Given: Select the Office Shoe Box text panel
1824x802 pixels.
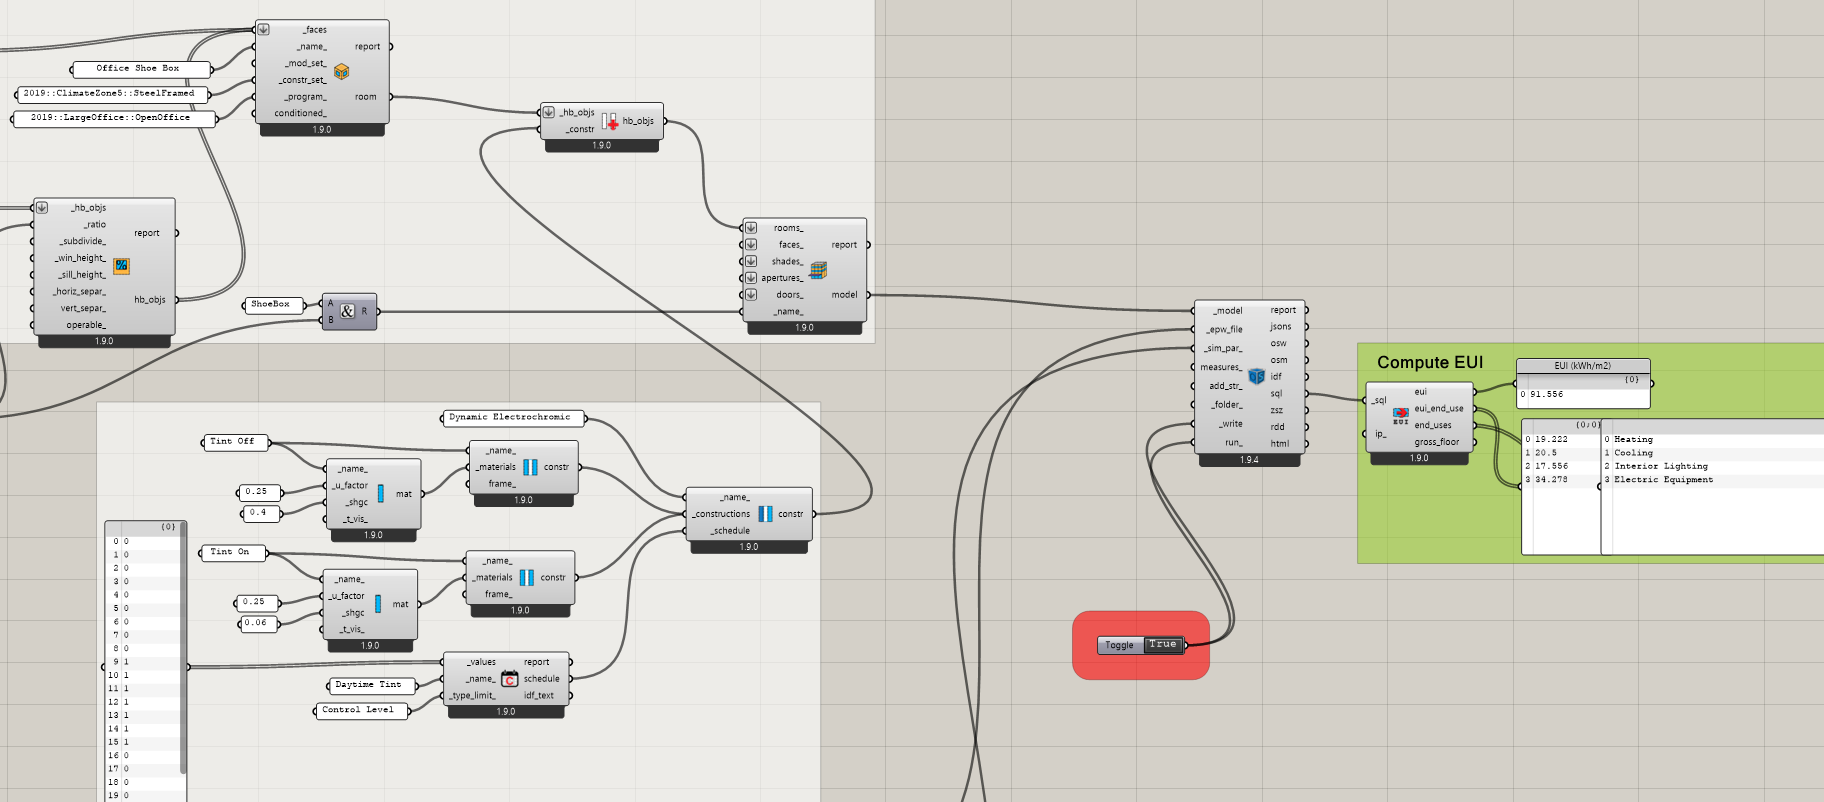Looking at the screenshot, I should tap(140, 69).
